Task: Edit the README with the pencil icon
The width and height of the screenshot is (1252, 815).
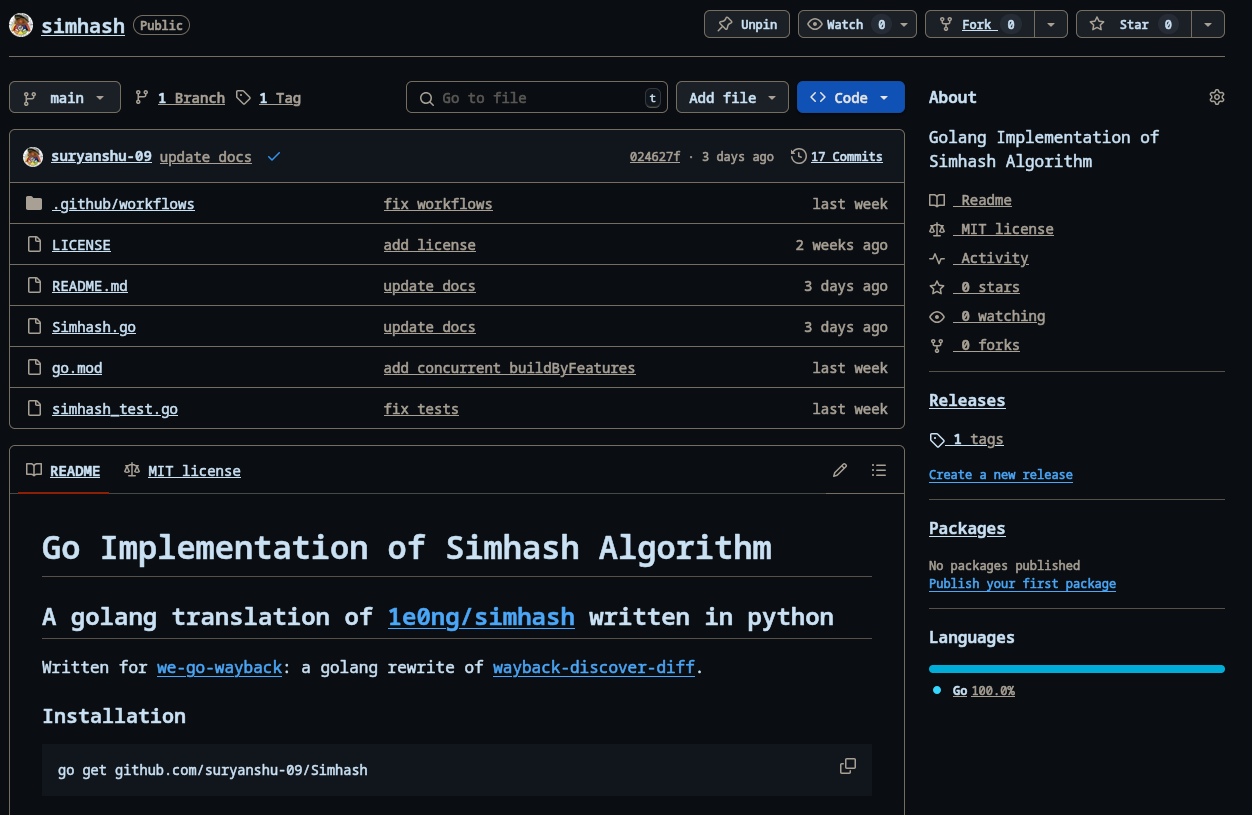Action: (840, 470)
